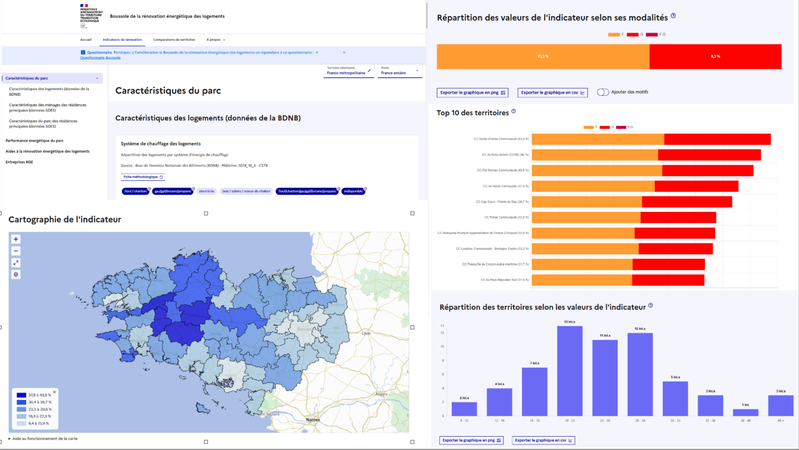Toggle the Ajouter des motifs switch
Viewport: 799px width, 450px height.
point(603,92)
